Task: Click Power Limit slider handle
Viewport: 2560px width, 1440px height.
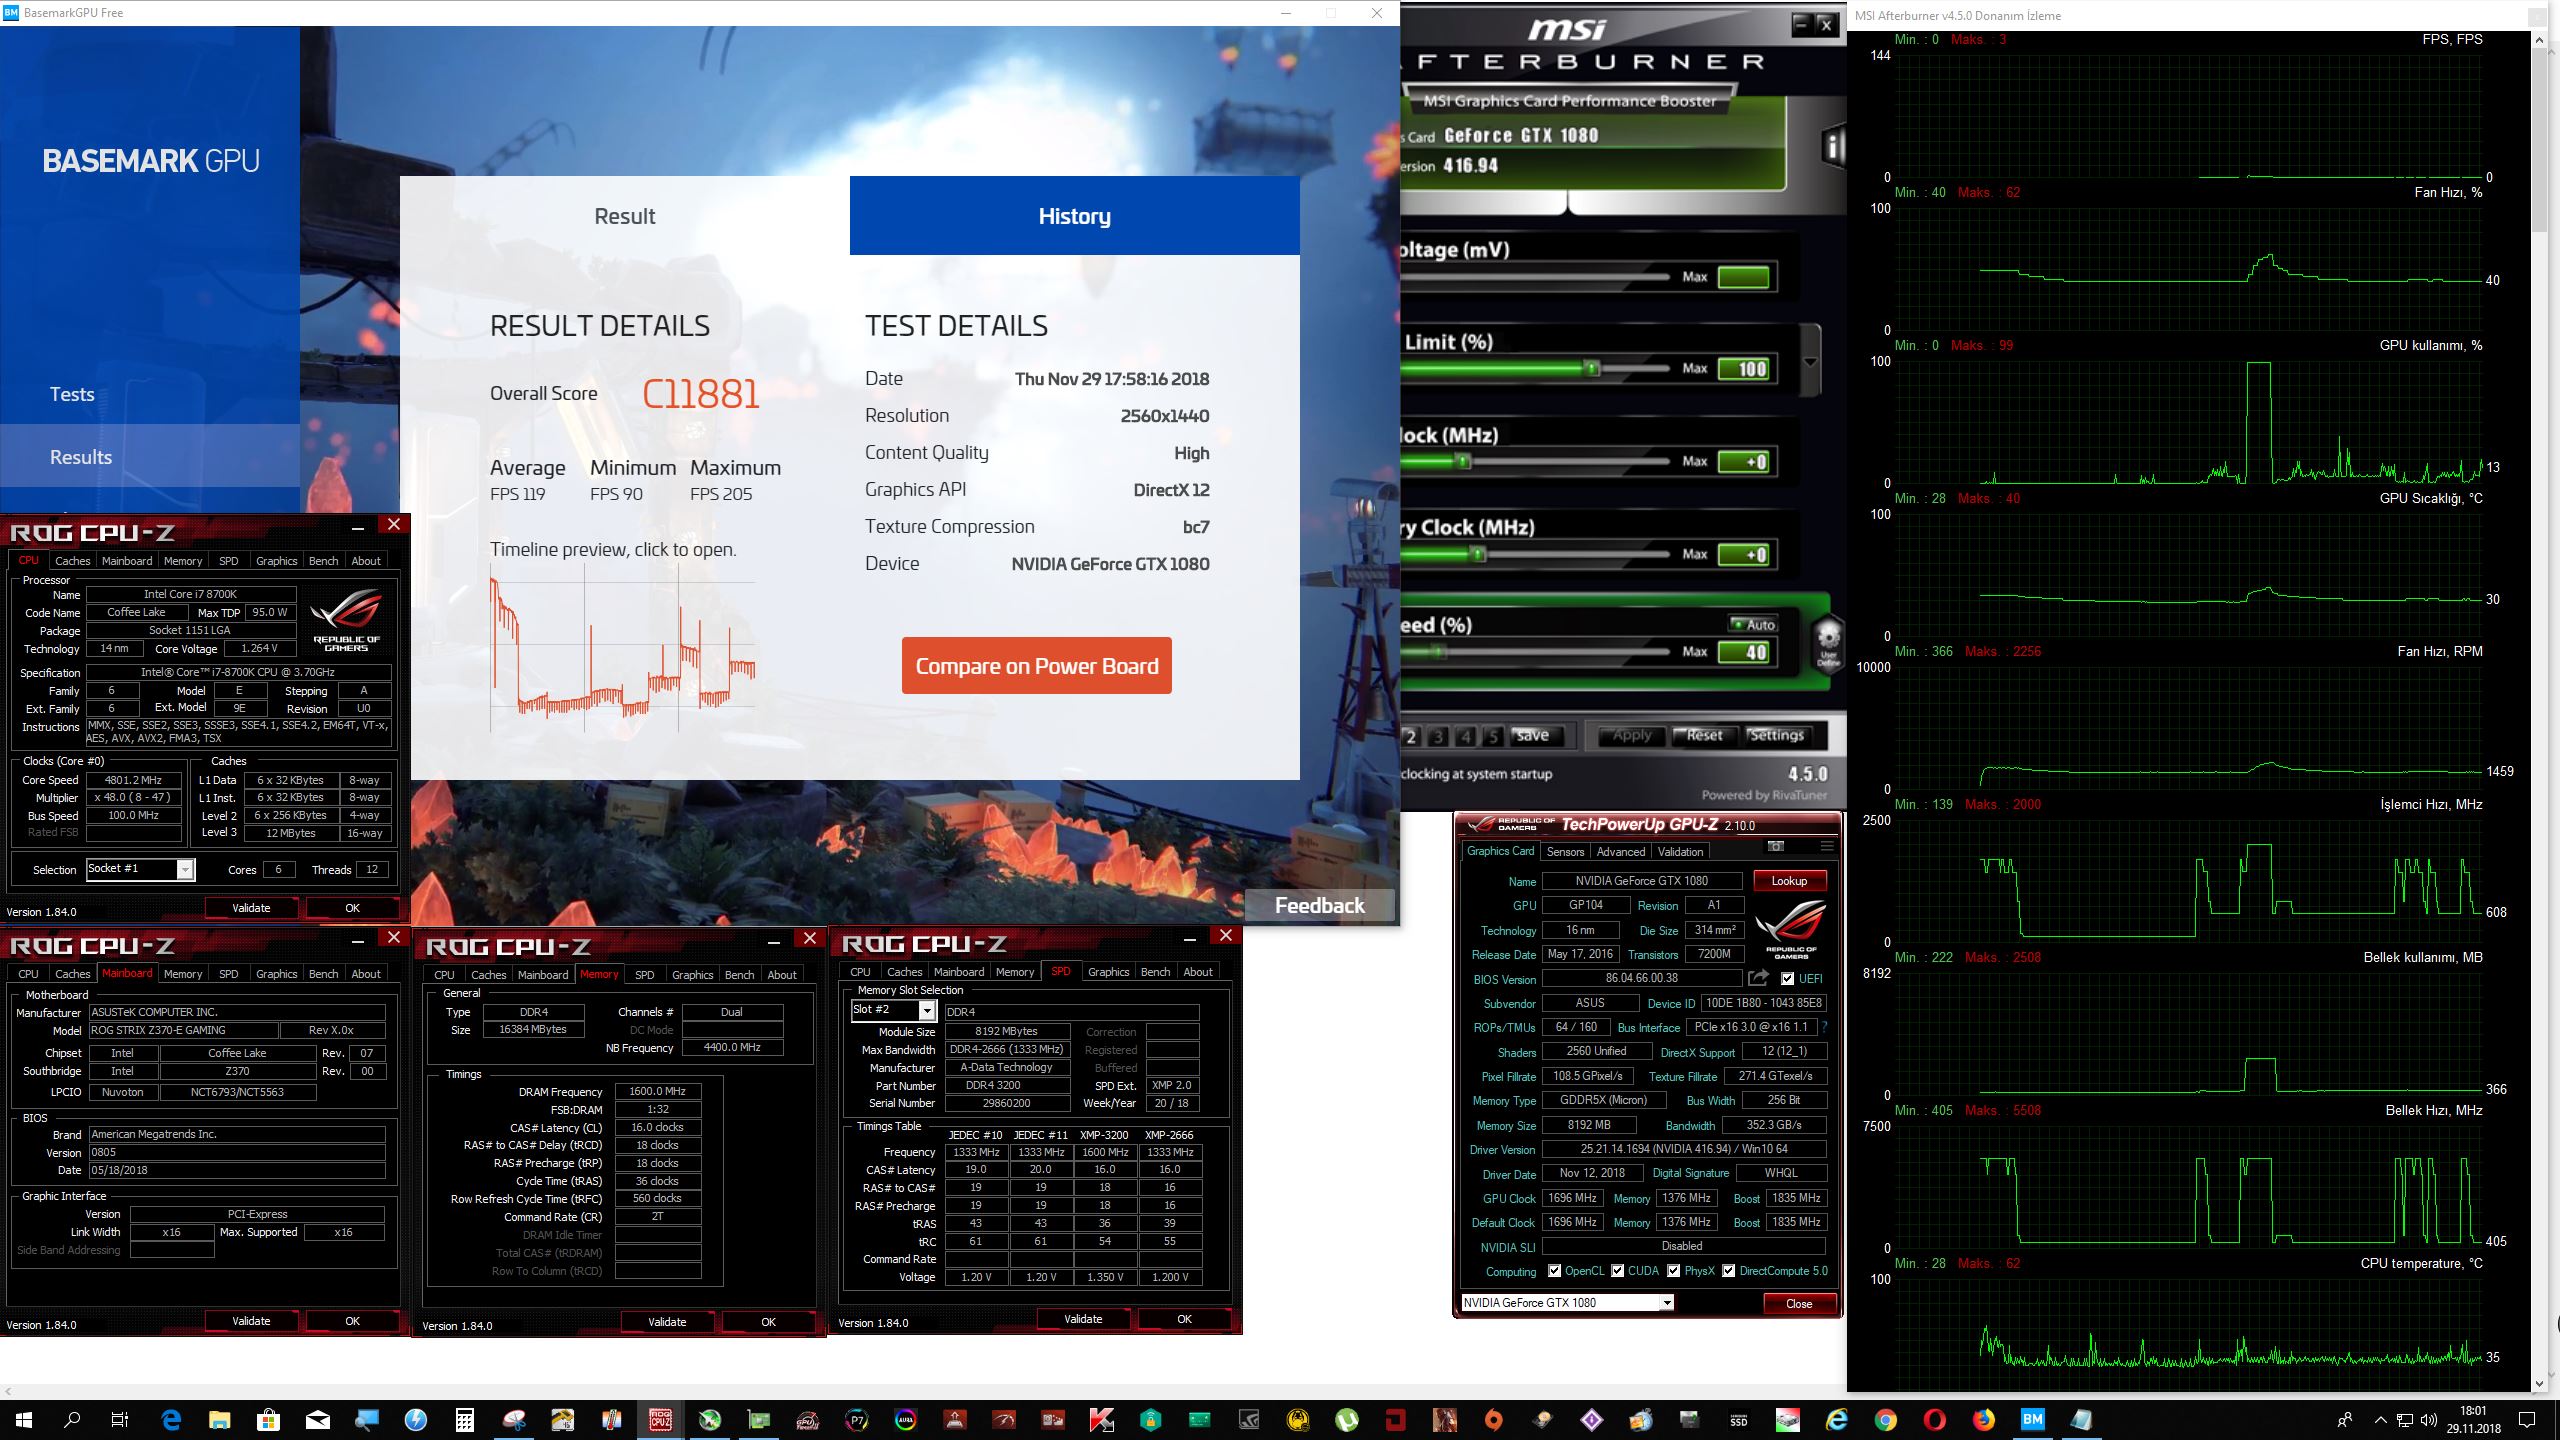Action: tap(1592, 368)
